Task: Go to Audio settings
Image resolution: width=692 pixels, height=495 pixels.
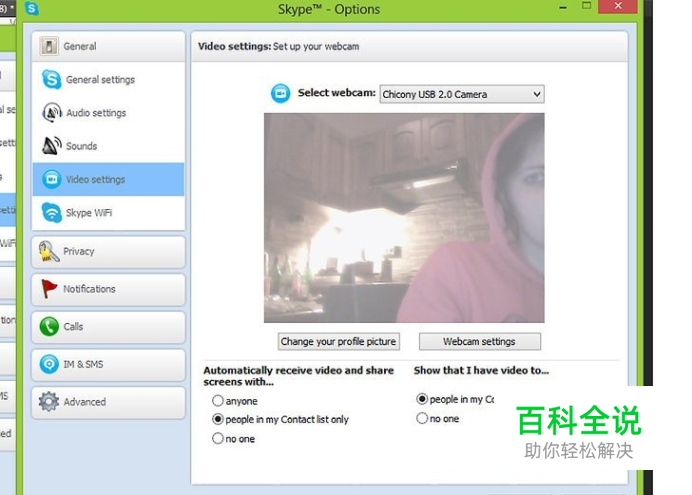Action: 109,112
